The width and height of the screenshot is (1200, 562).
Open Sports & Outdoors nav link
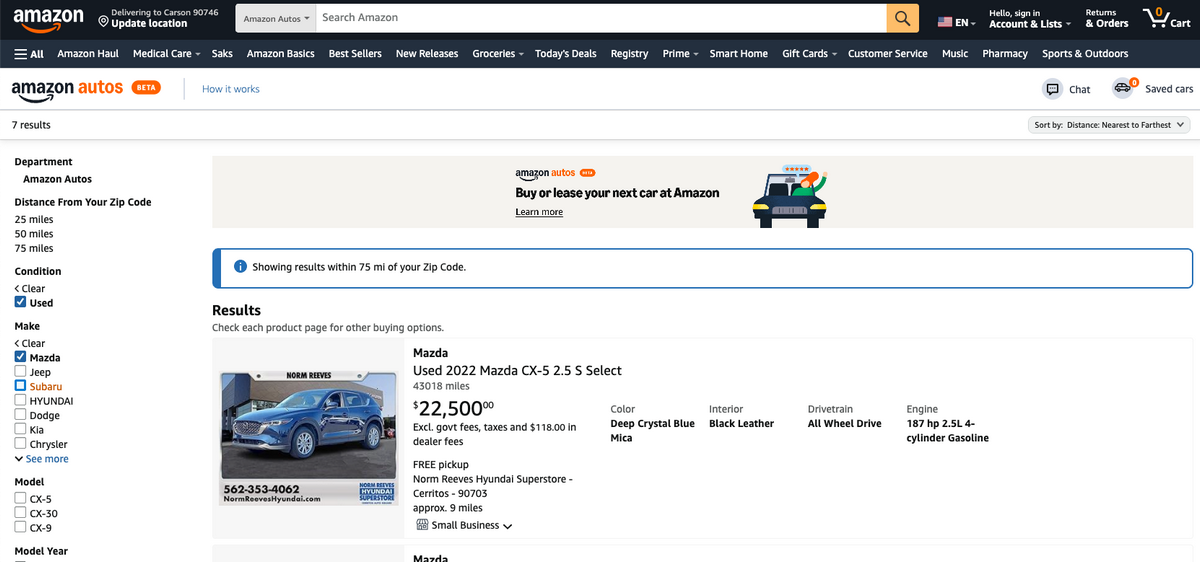1084,54
